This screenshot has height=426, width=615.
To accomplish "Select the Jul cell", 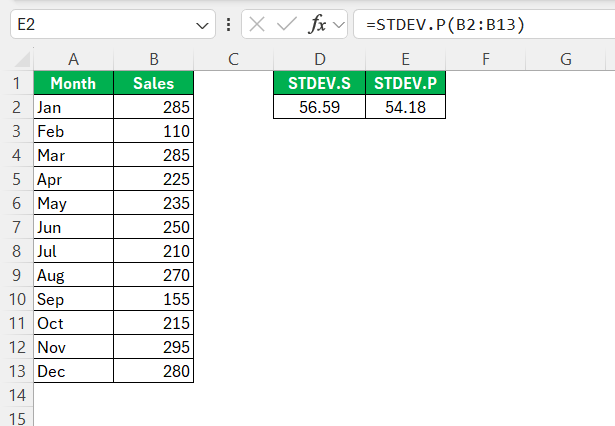I will click(x=73, y=251).
